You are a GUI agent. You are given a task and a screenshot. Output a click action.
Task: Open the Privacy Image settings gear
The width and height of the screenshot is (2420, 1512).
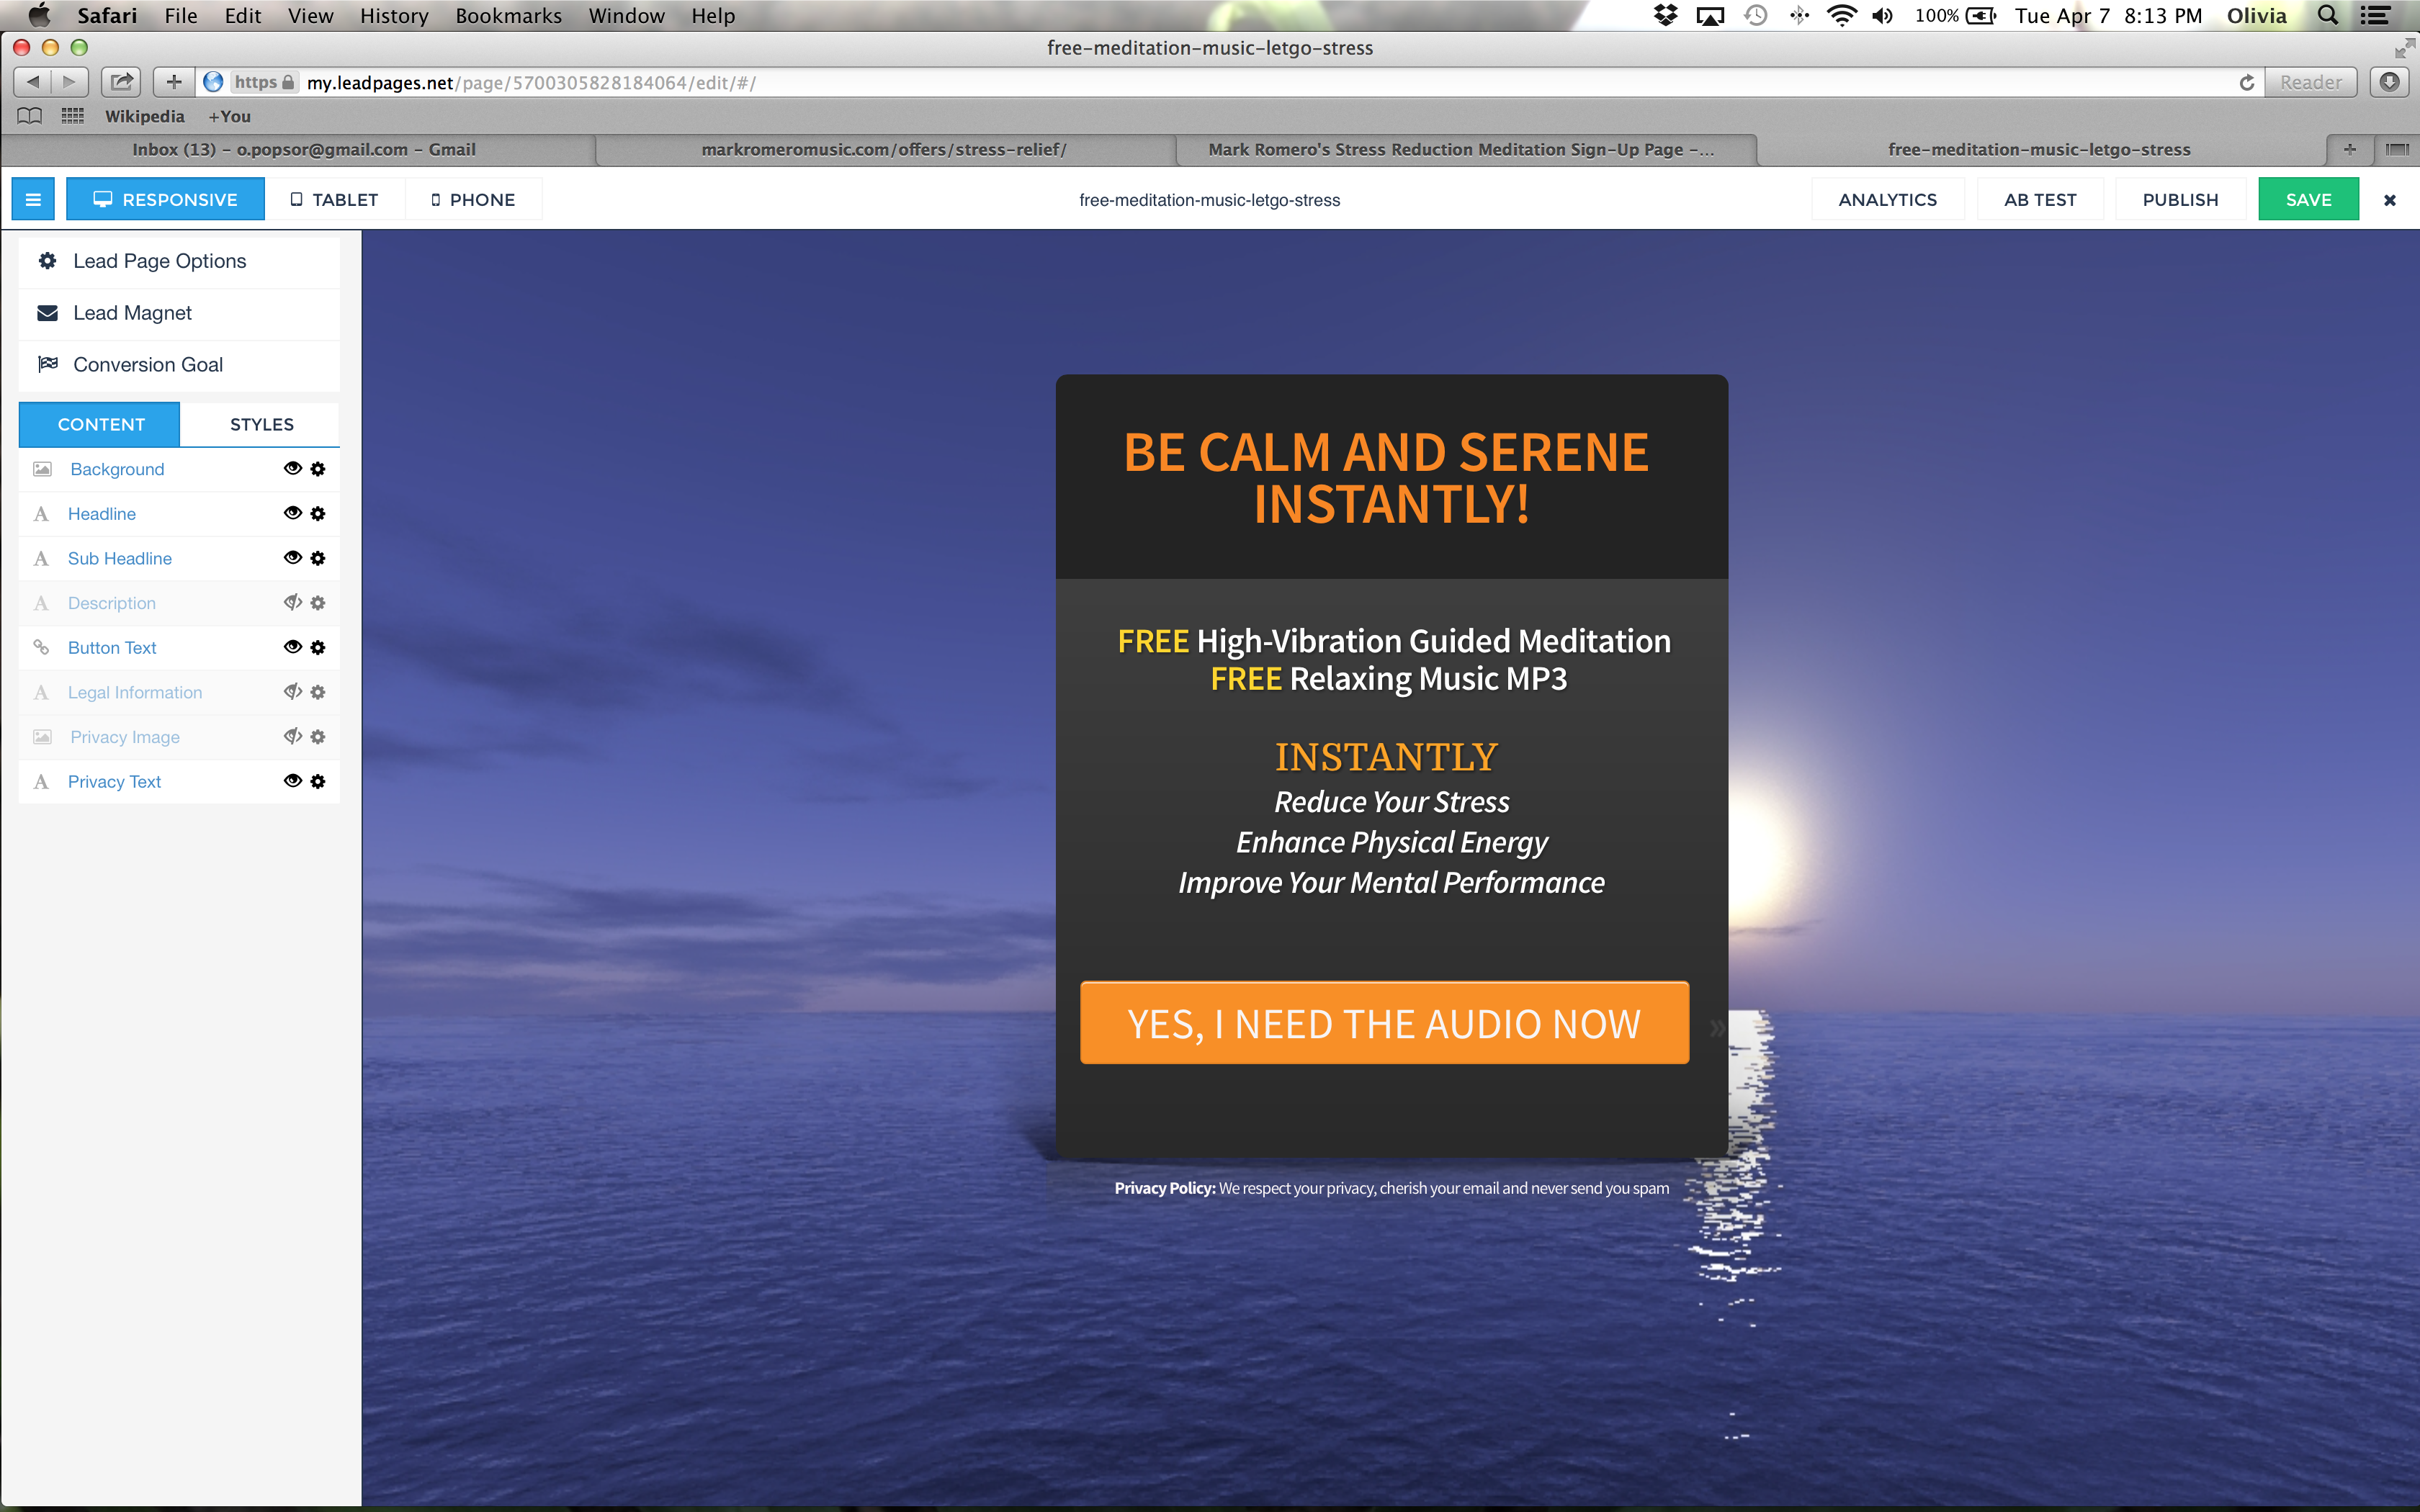[318, 736]
